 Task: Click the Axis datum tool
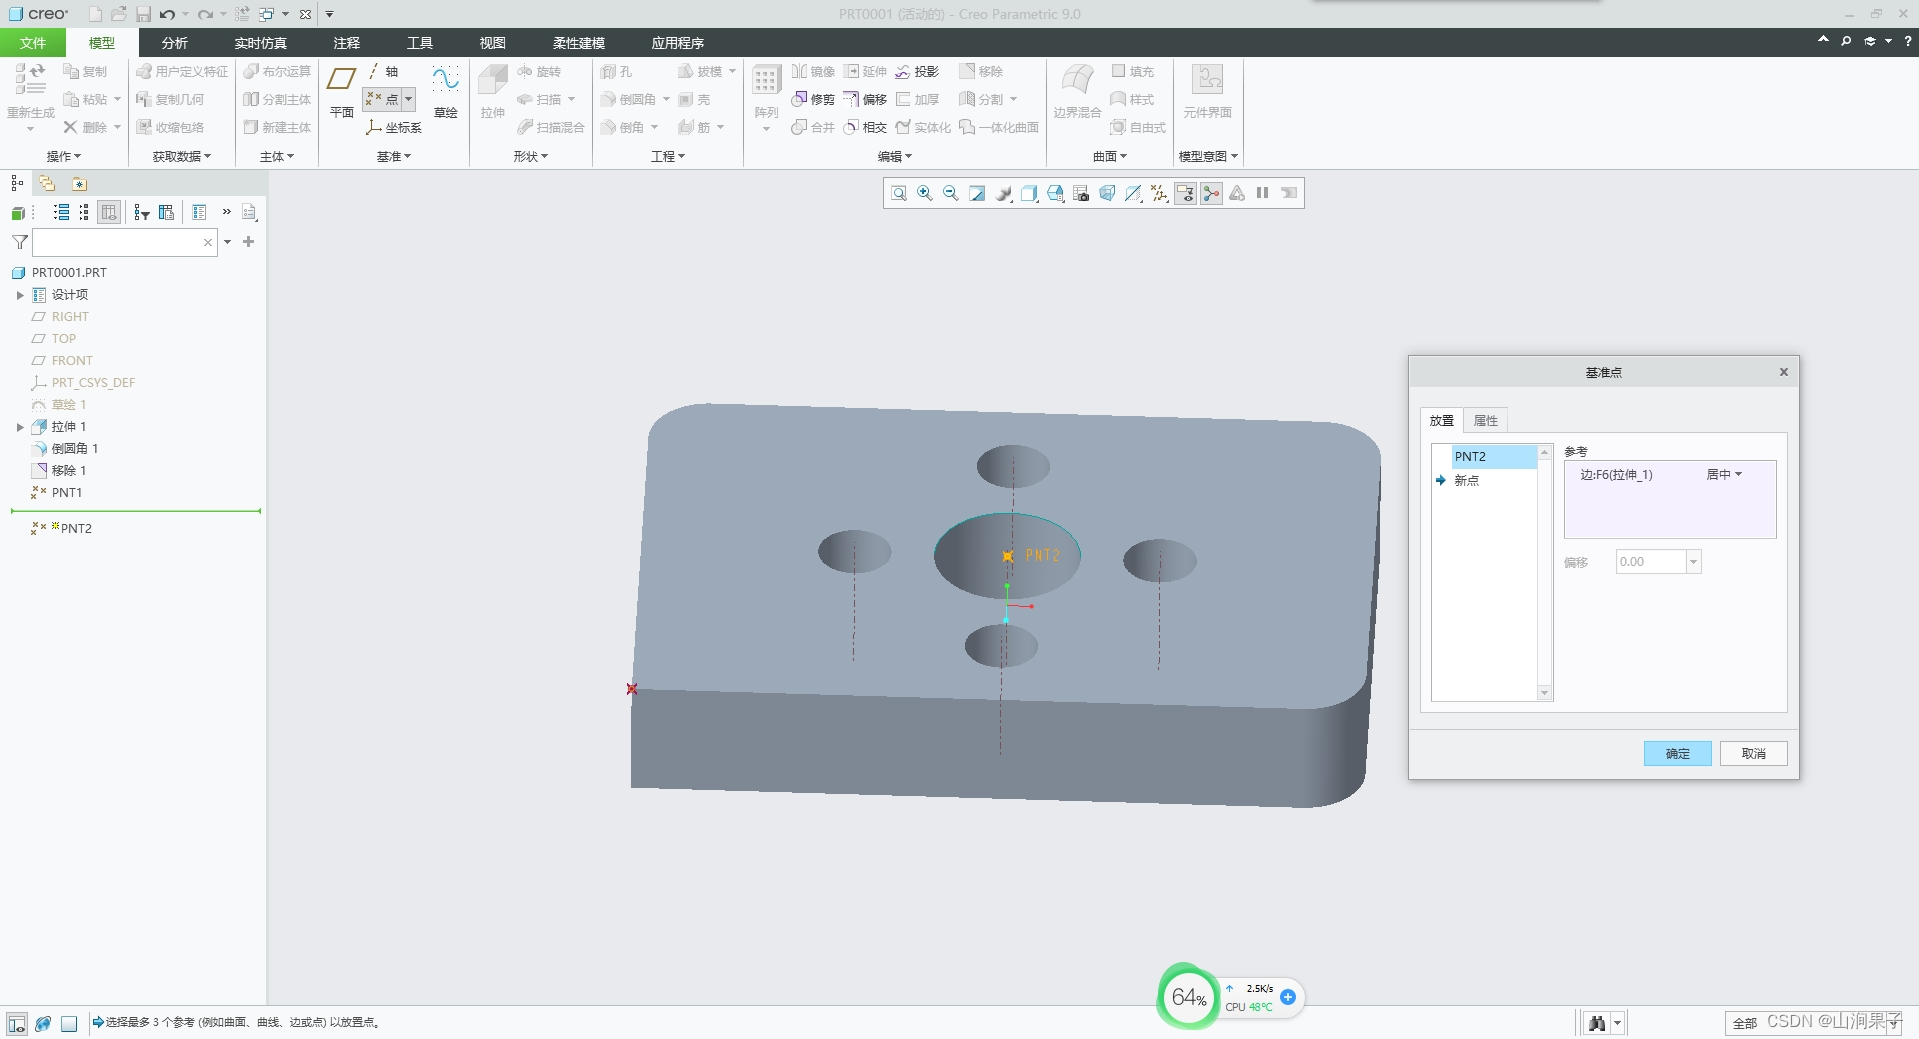pos(382,72)
